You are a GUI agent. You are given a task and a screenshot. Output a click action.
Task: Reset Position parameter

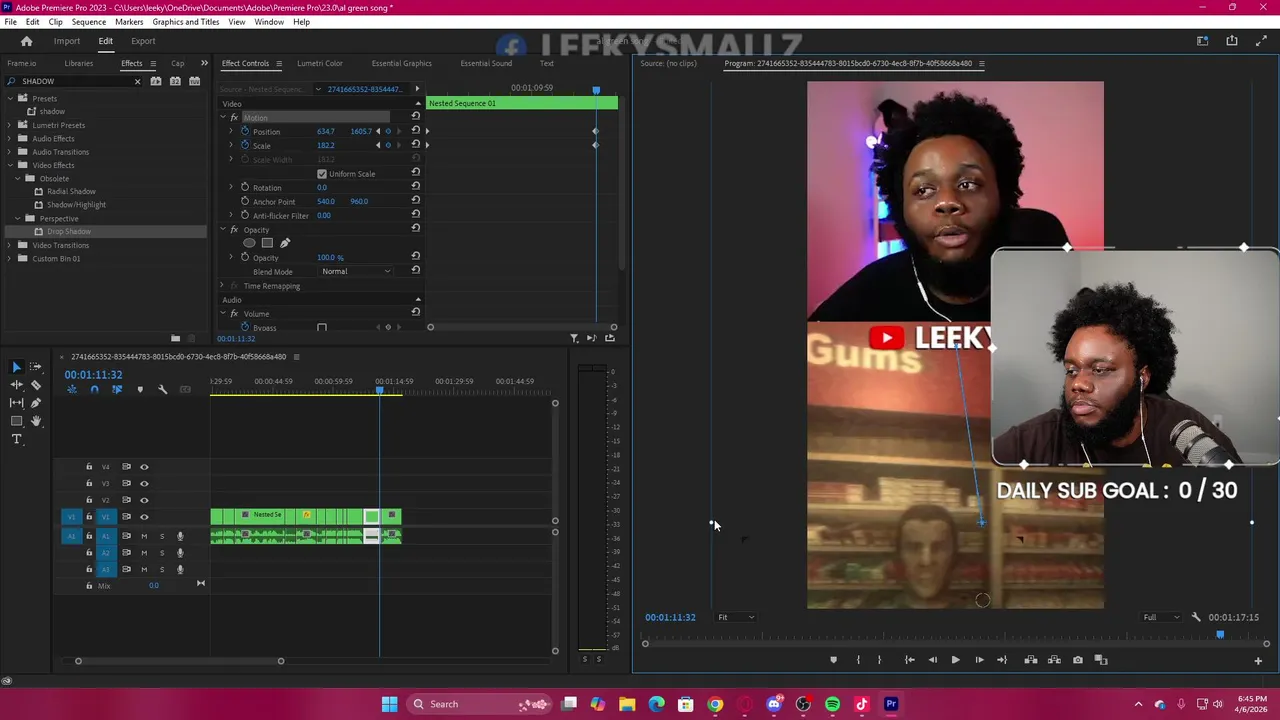click(415, 131)
